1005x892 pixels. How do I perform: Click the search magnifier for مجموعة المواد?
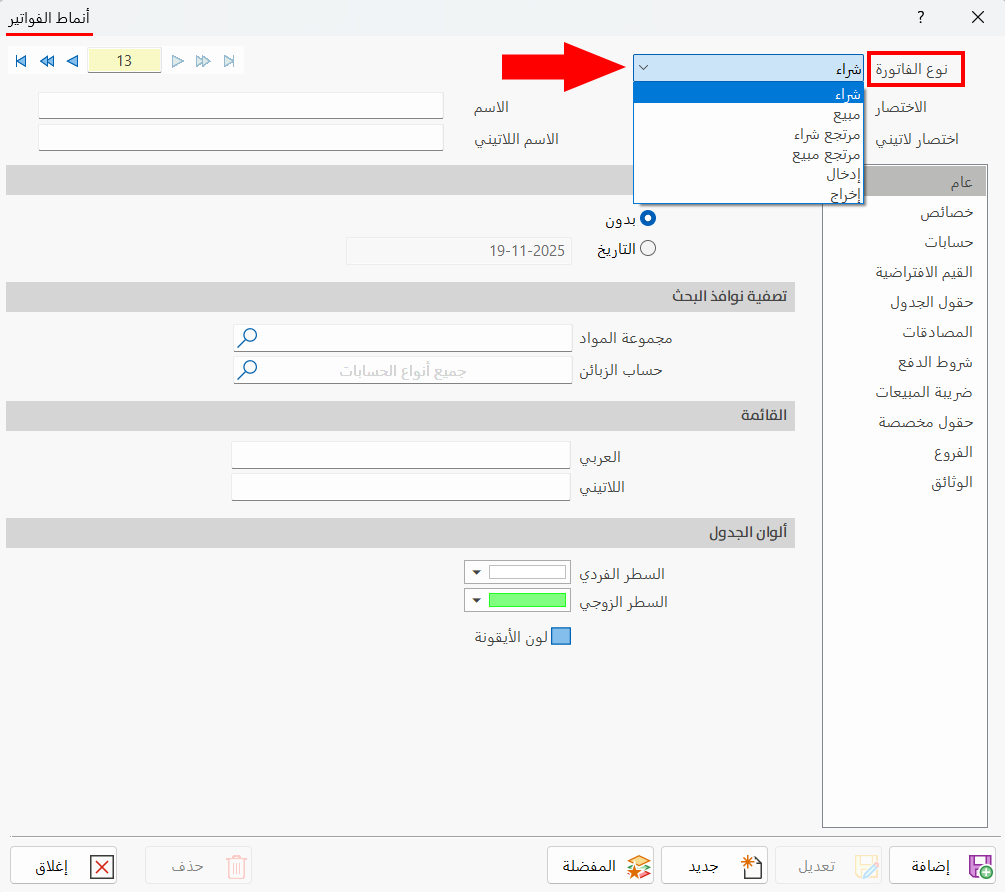(x=249, y=337)
